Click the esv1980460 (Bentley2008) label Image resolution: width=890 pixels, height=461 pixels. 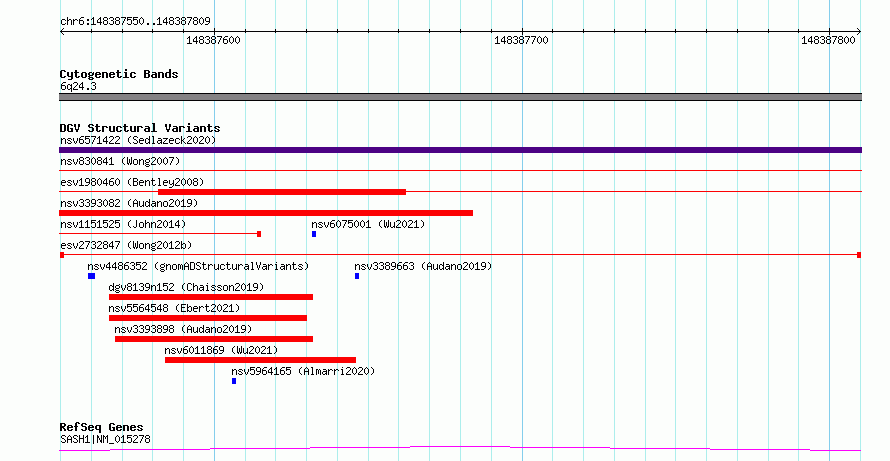coord(132,182)
